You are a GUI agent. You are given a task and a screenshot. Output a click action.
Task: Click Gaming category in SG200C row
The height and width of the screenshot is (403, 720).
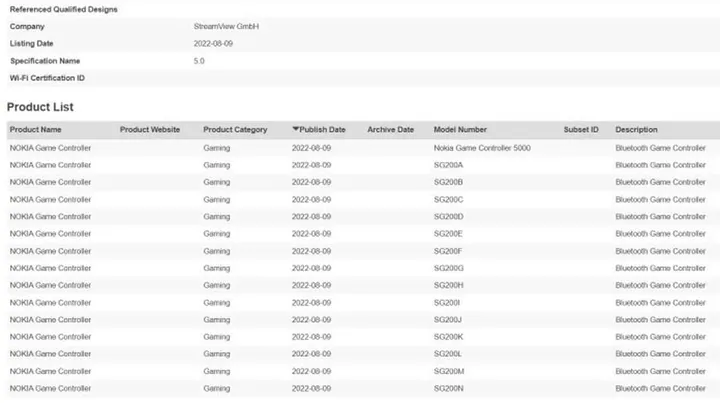tap(217, 200)
